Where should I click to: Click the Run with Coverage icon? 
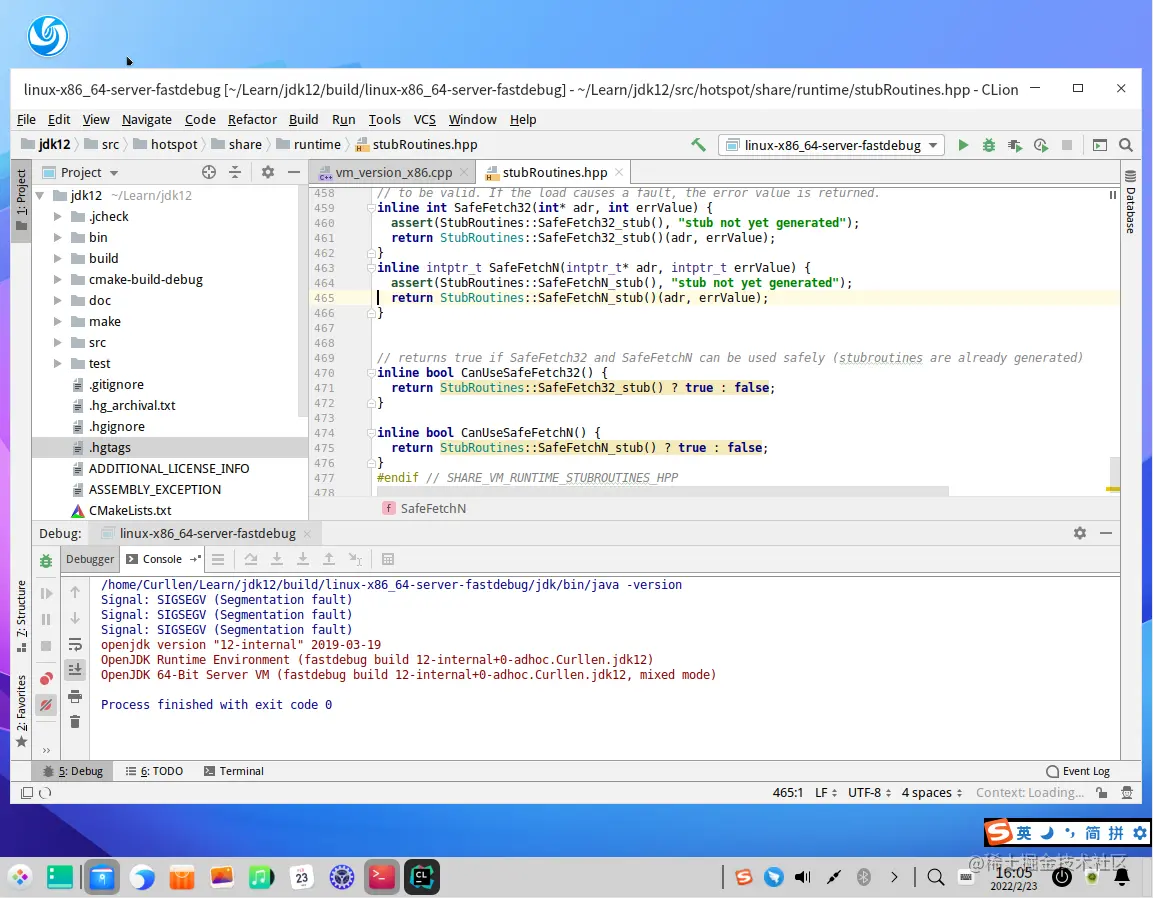click(1015, 145)
